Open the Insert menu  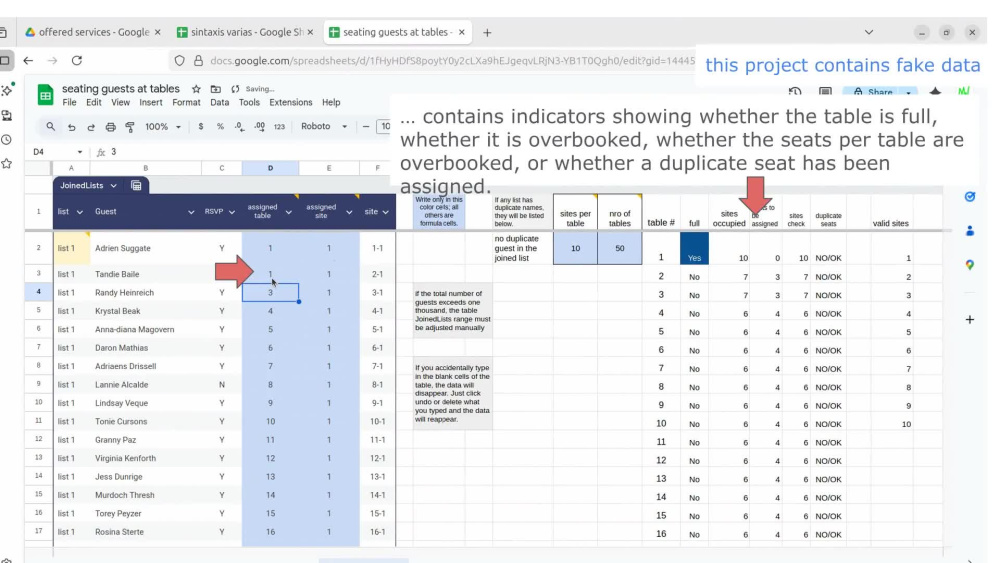(x=151, y=102)
